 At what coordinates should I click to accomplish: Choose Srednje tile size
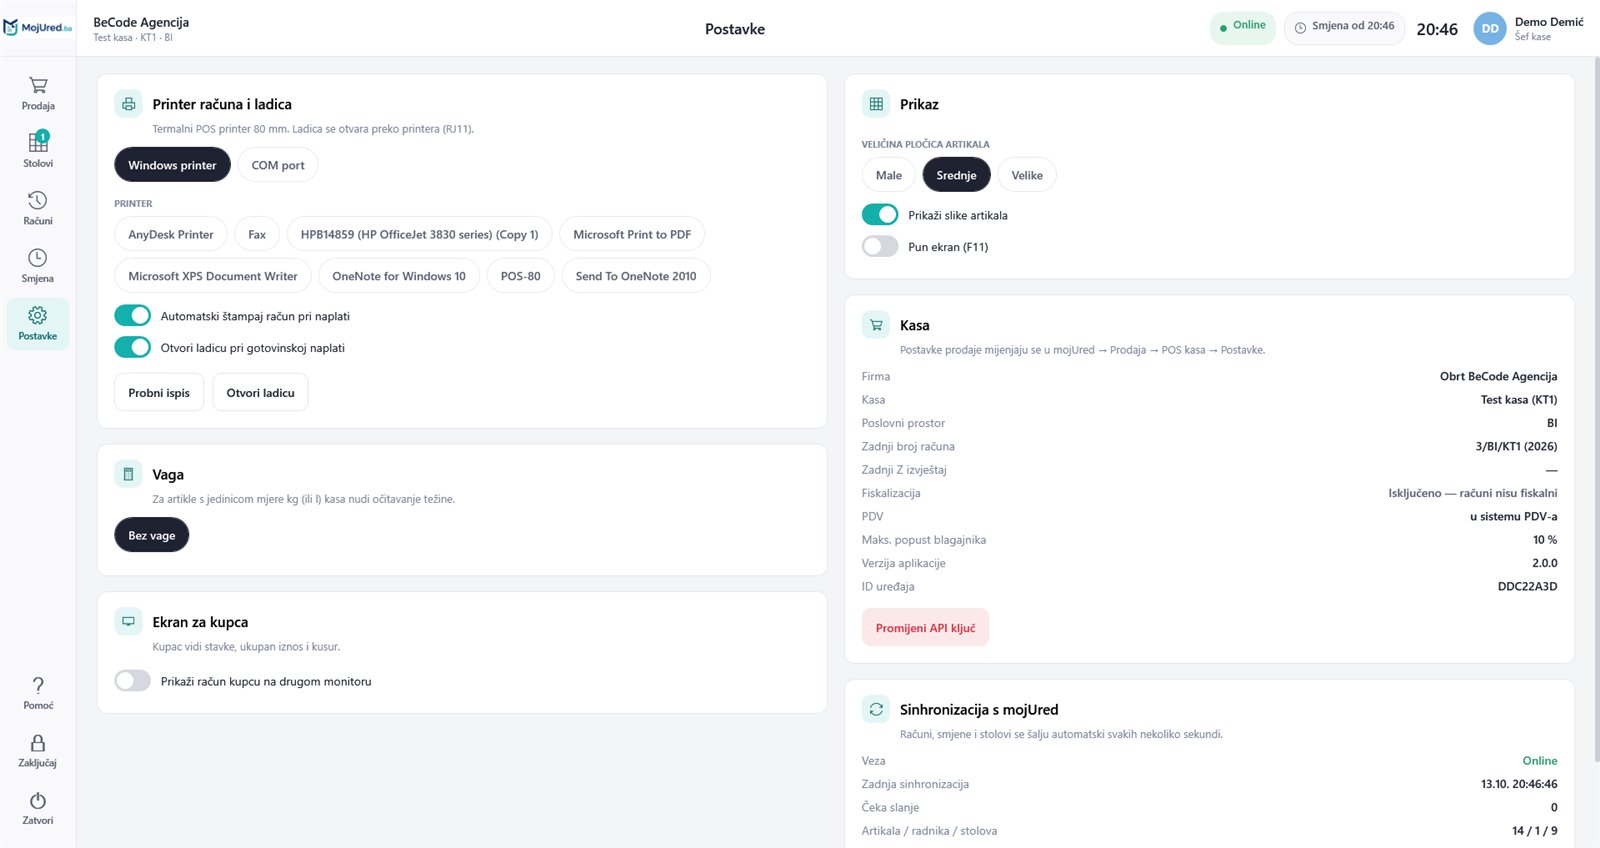(x=956, y=175)
